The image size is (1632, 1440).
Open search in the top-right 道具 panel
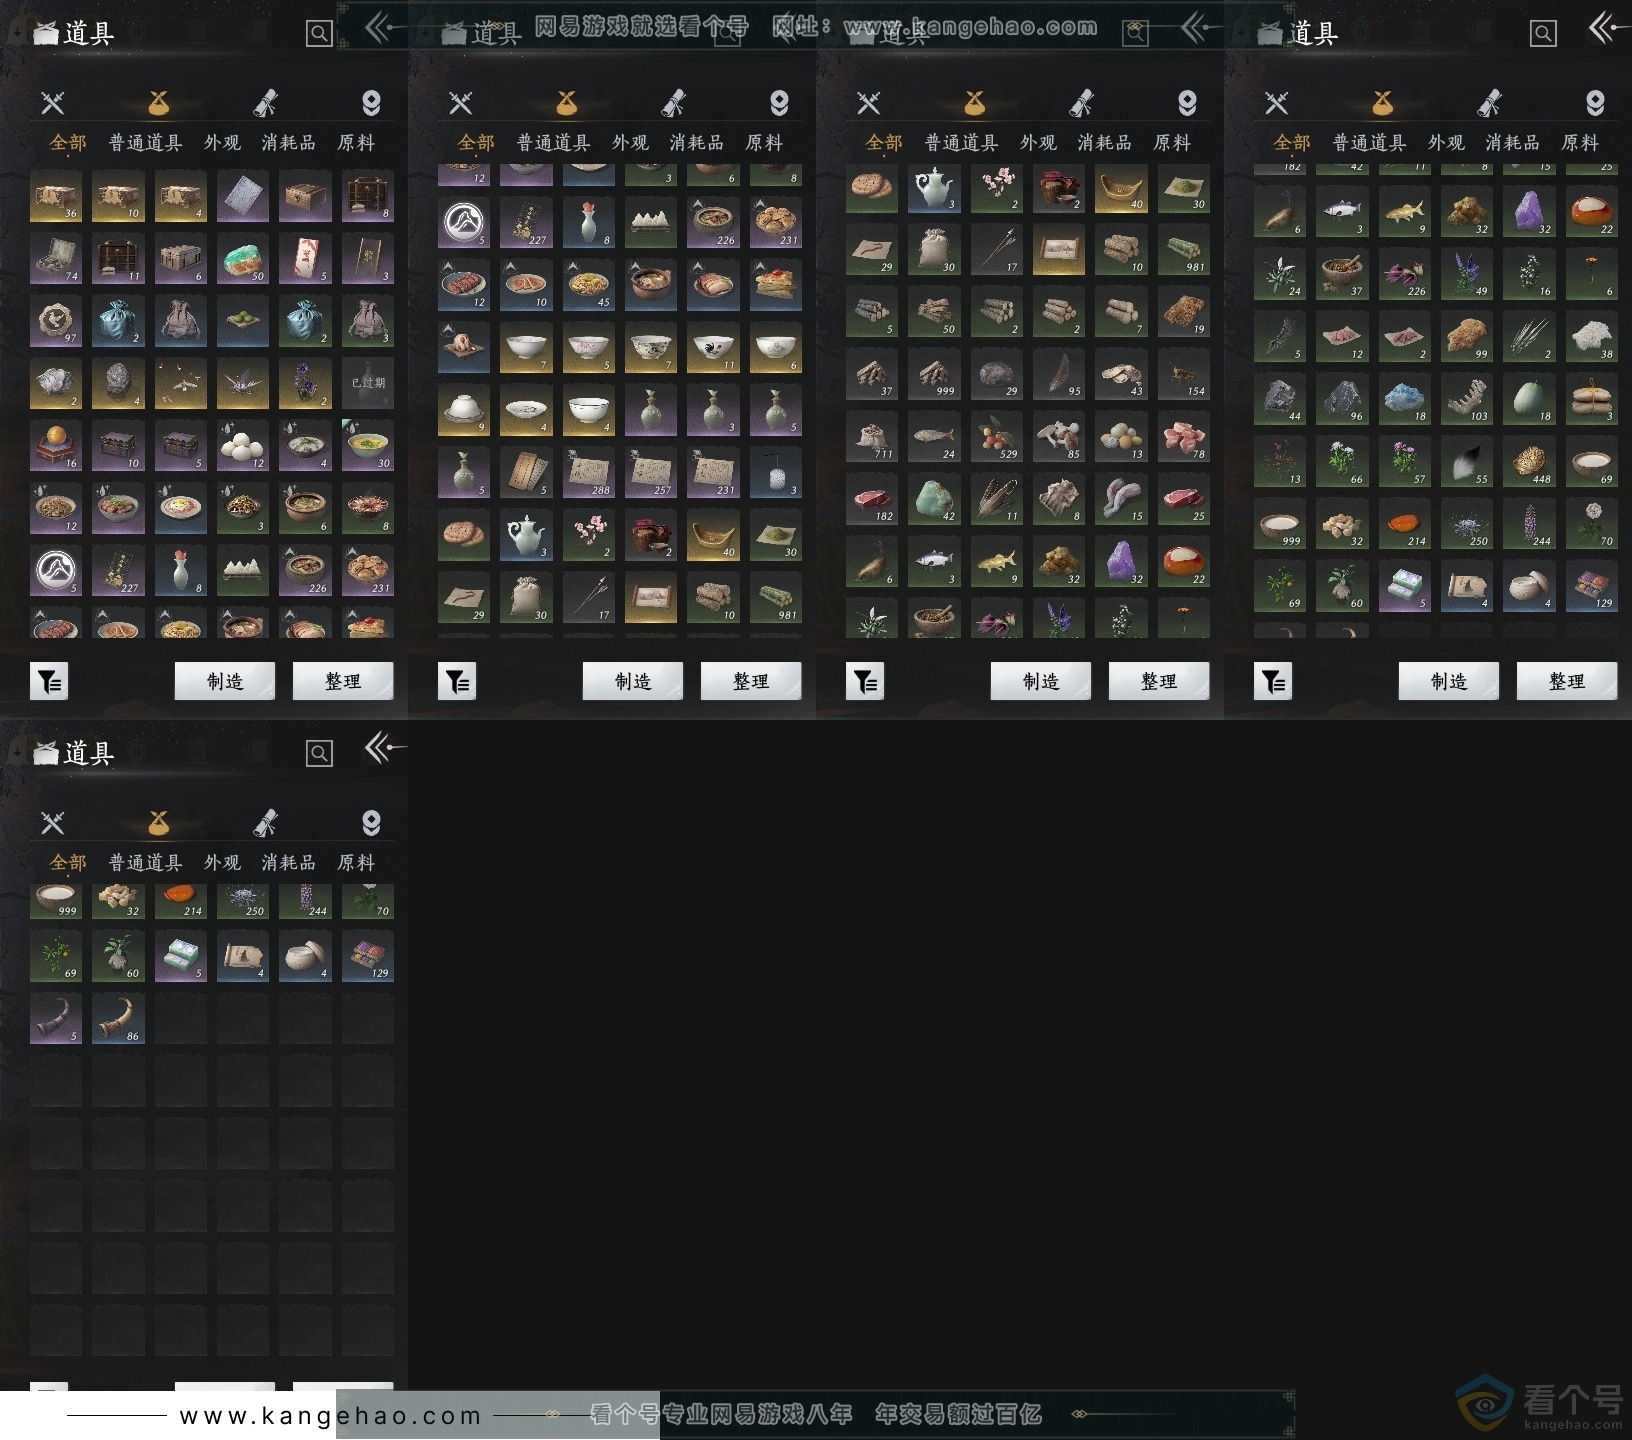[x=1543, y=34]
